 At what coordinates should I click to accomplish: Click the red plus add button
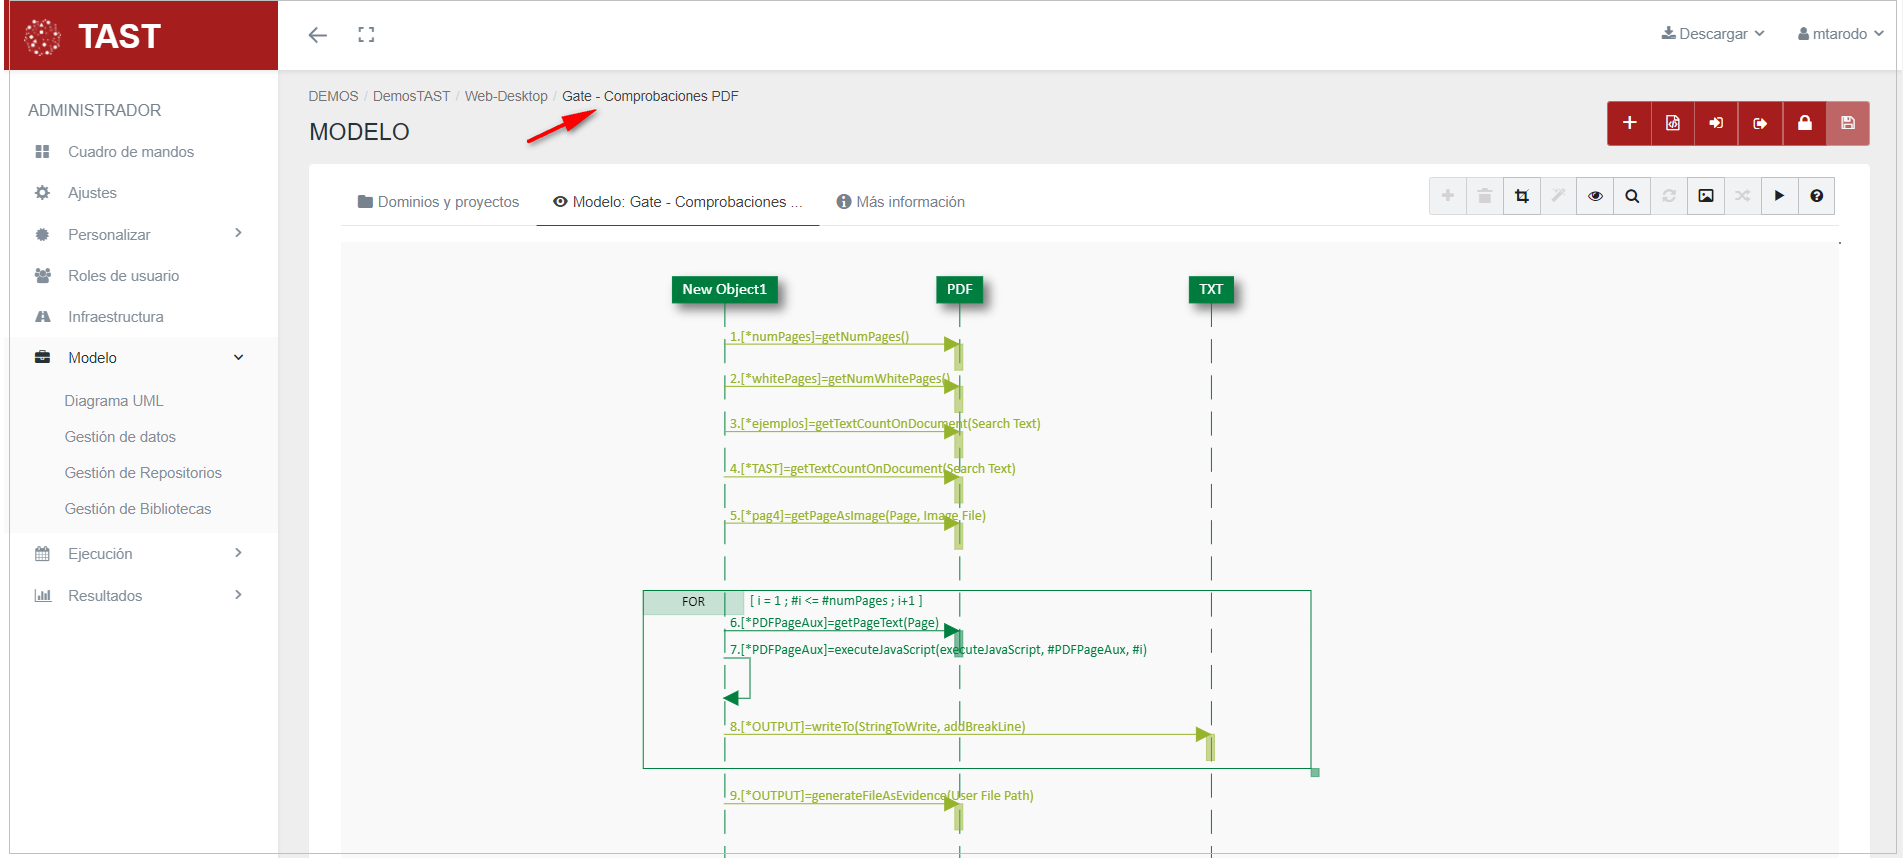point(1629,123)
